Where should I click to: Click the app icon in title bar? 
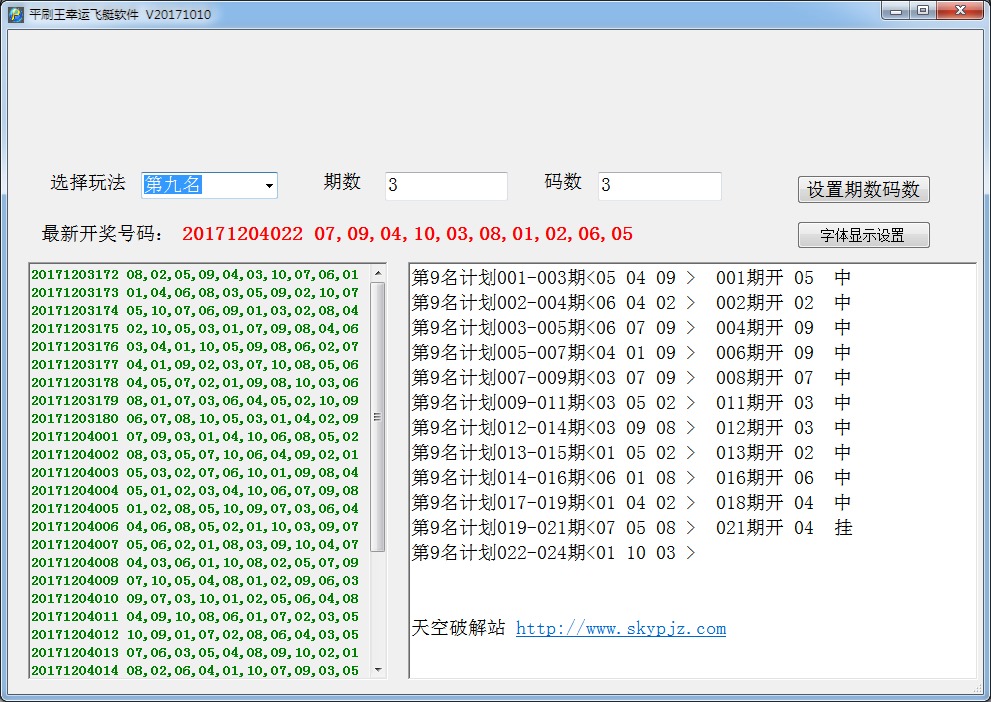pyautogui.click(x=16, y=15)
